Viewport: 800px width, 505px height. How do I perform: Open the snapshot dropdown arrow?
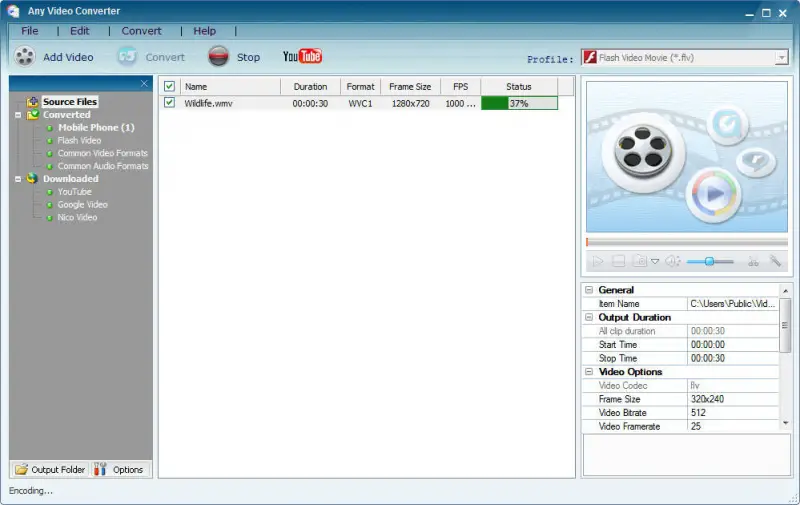click(655, 262)
